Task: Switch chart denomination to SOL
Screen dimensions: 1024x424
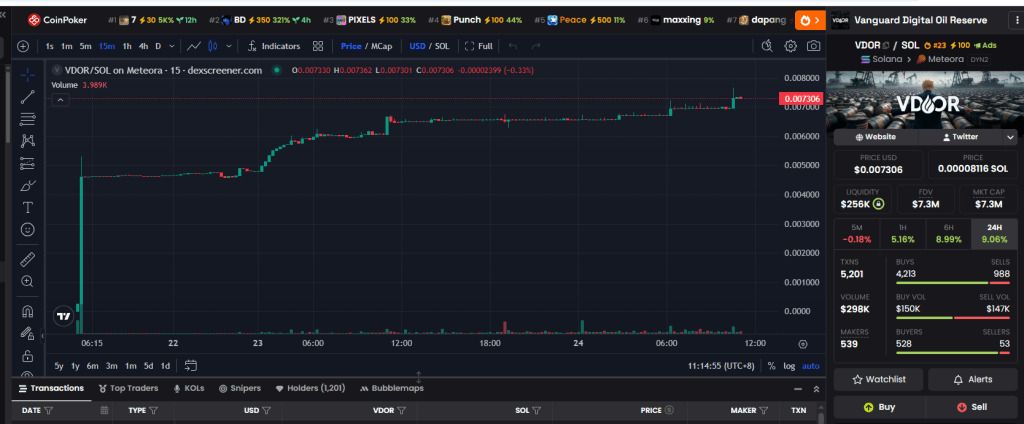Action: [x=442, y=46]
